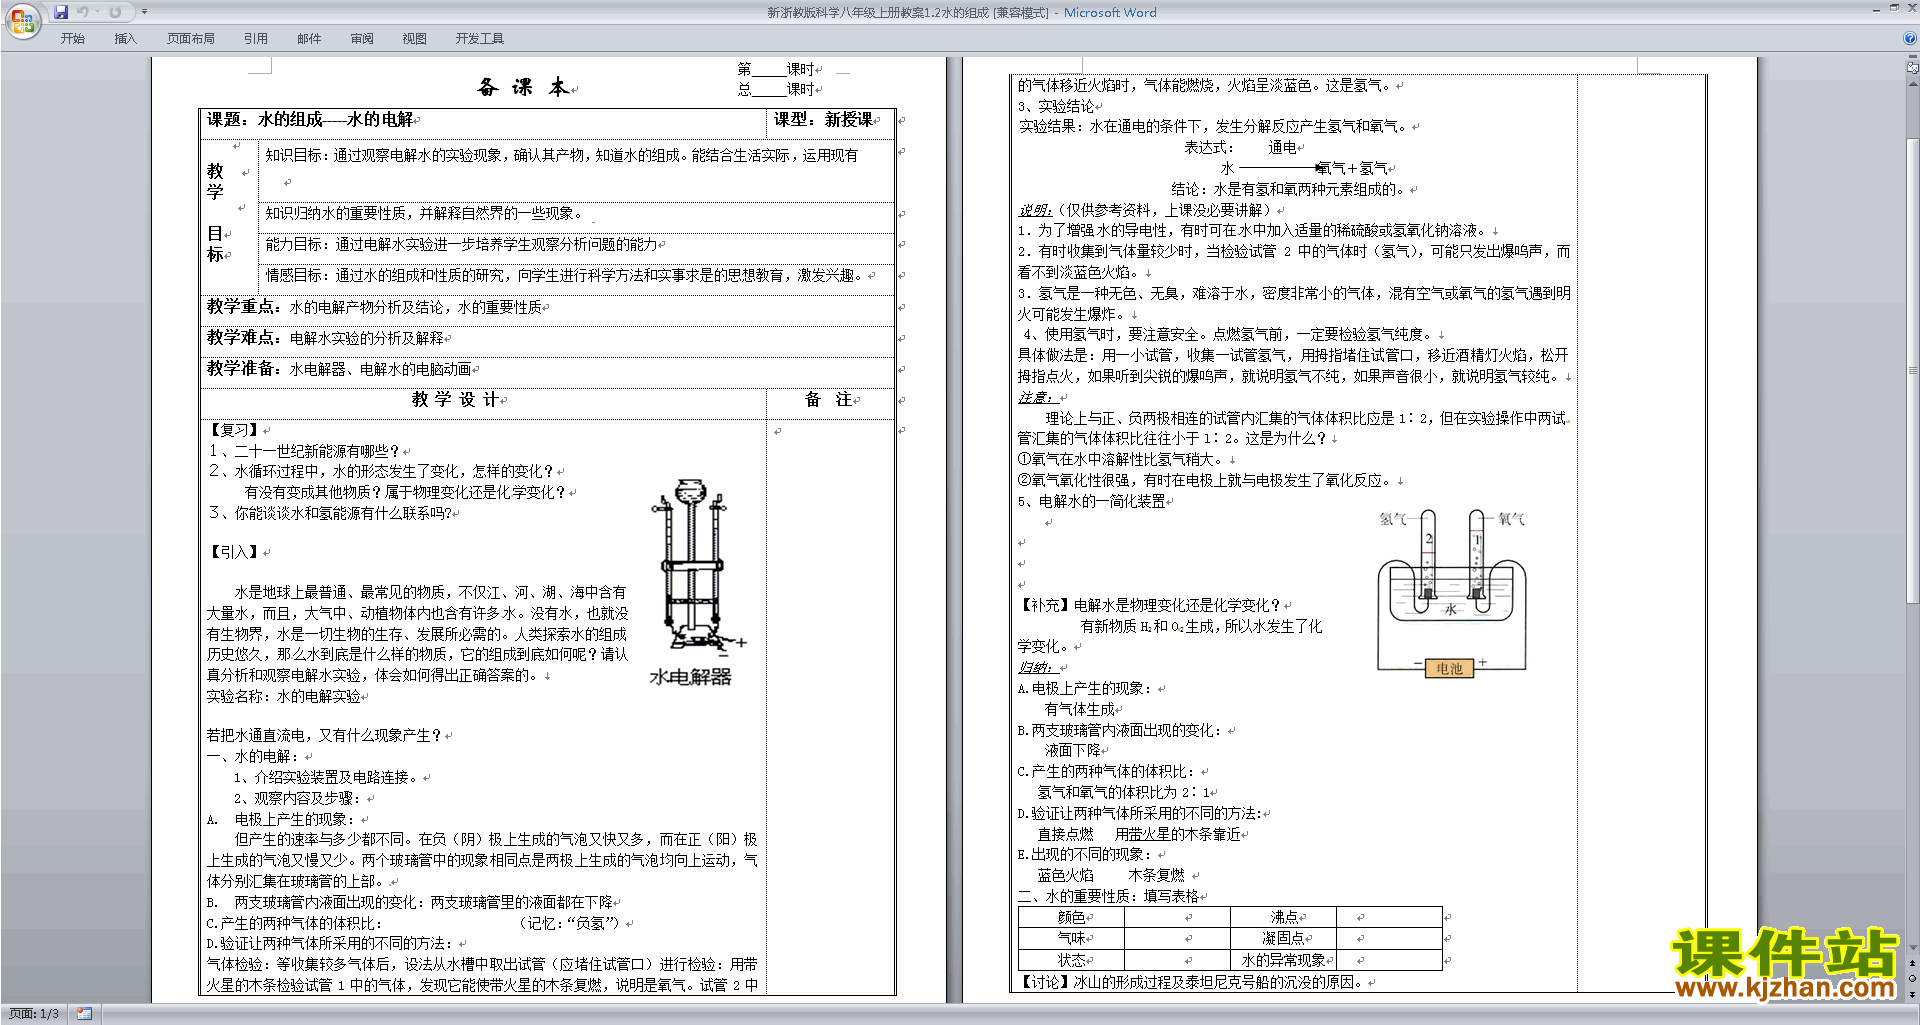This screenshot has width=1920, height=1025.
Task: Click the 情感目标 row text
Action: pyautogui.click(x=564, y=275)
